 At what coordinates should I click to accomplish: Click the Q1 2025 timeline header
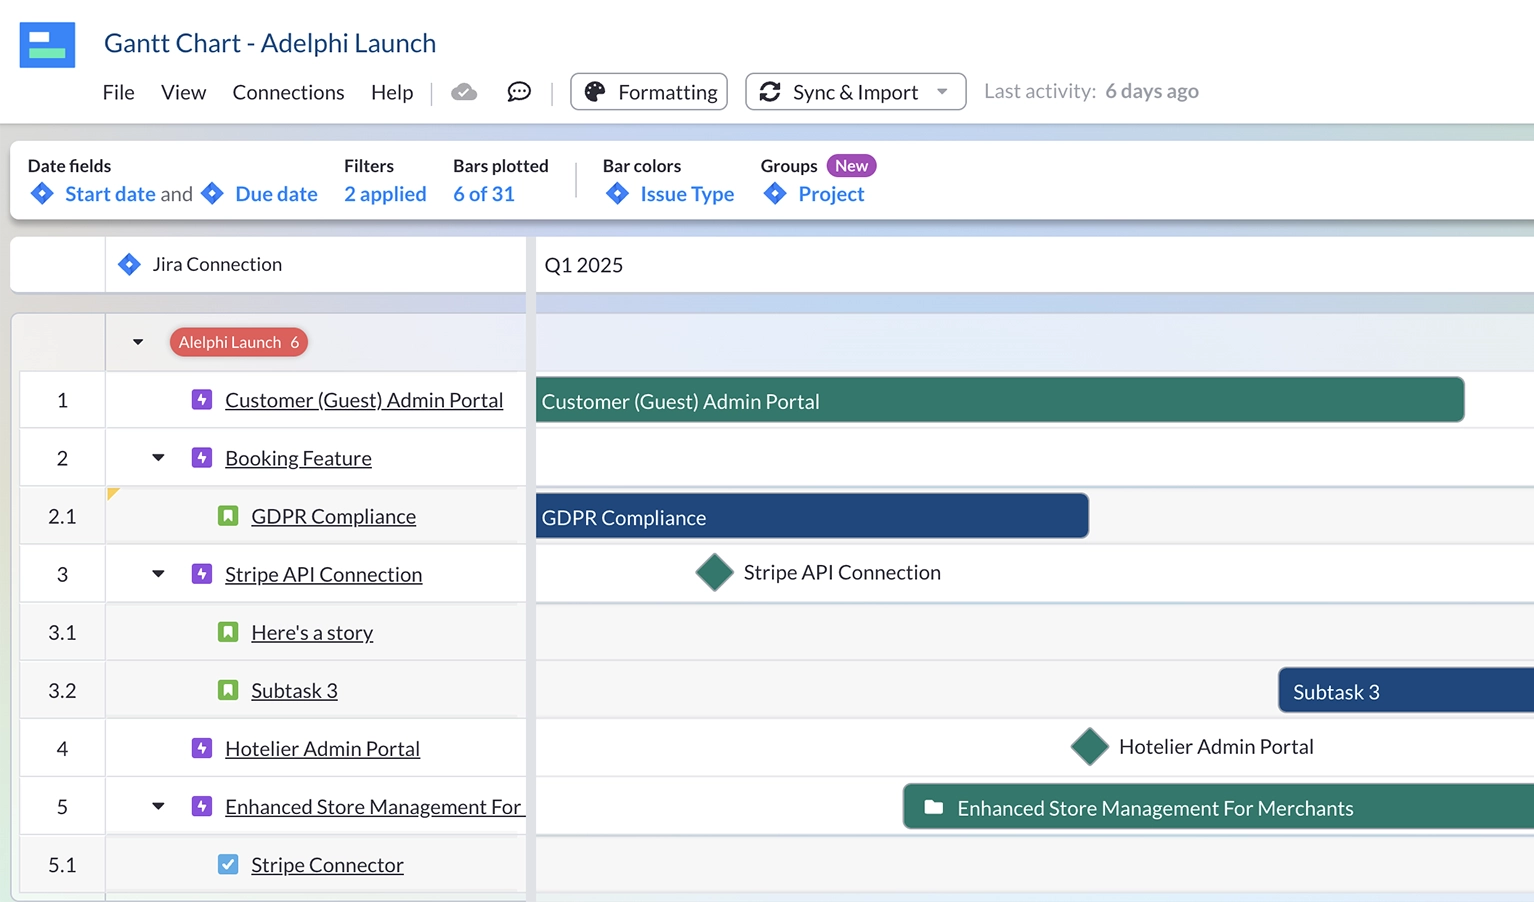(x=583, y=265)
